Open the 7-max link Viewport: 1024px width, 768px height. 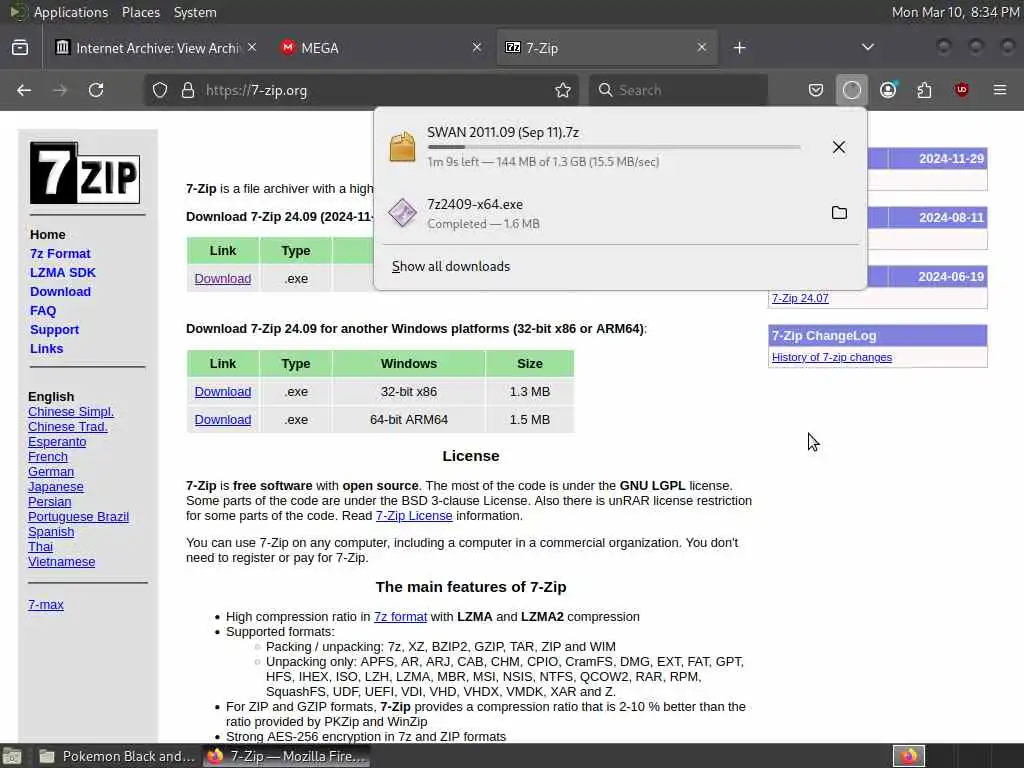coord(46,605)
